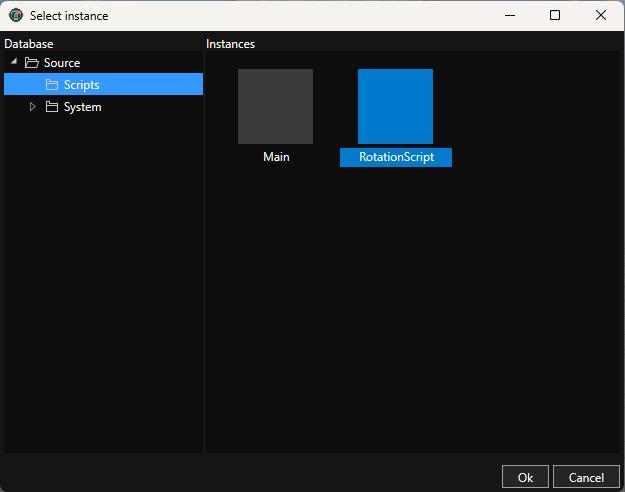Click the Scripts folder icon
Image resolution: width=625 pixels, height=492 pixels.
(52, 85)
